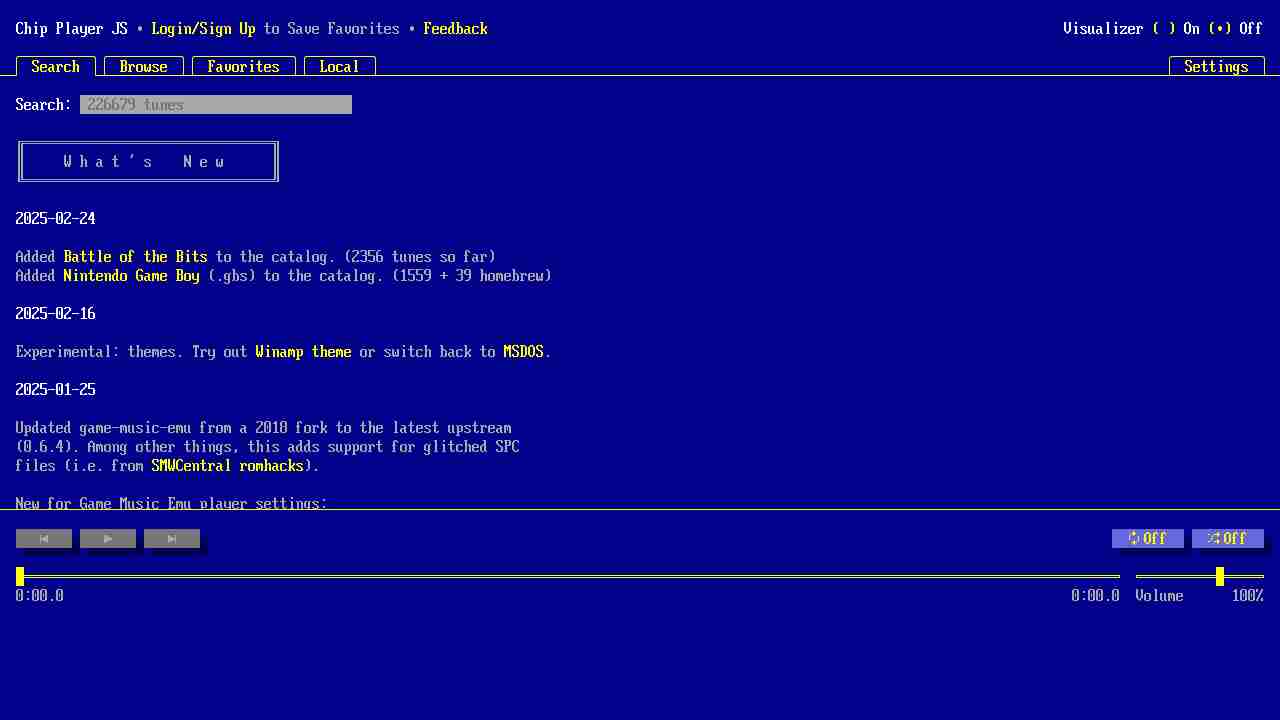Click the previous track button
This screenshot has width=1280, height=720.
(44, 539)
